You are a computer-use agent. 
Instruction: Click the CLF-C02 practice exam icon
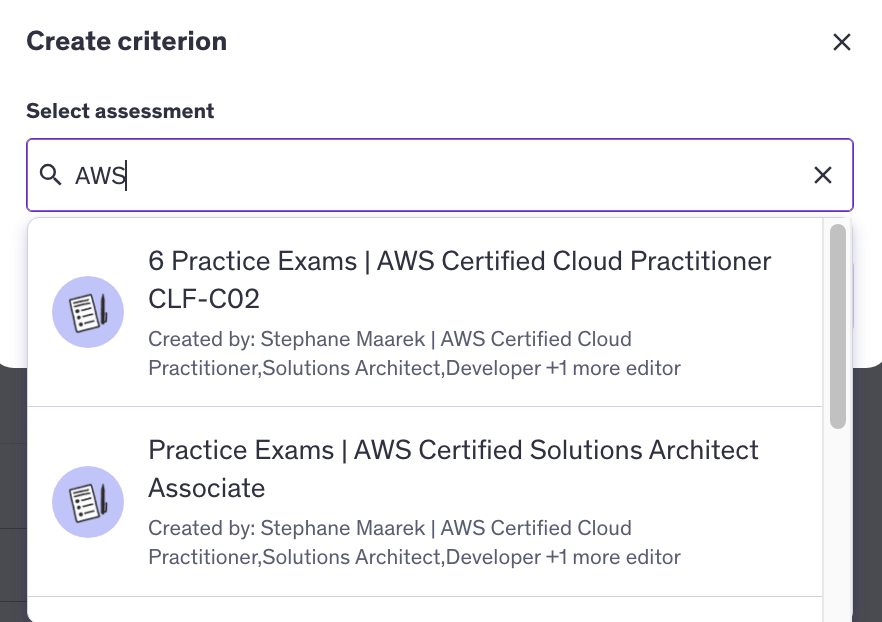click(88, 312)
